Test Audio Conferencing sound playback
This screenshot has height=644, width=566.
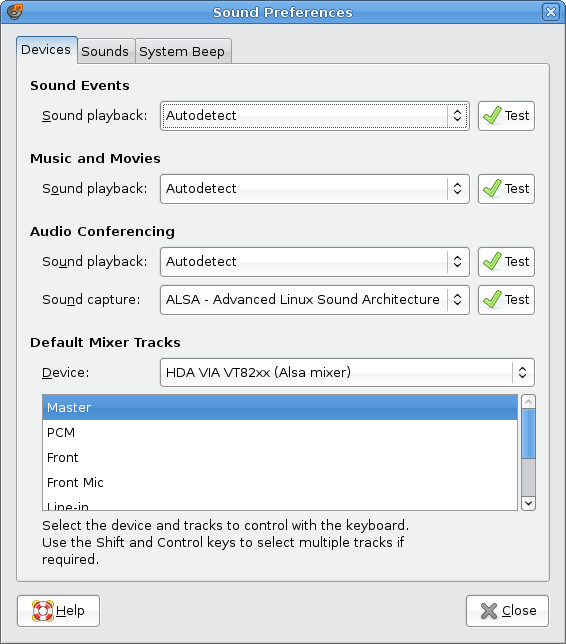coord(506,262)
